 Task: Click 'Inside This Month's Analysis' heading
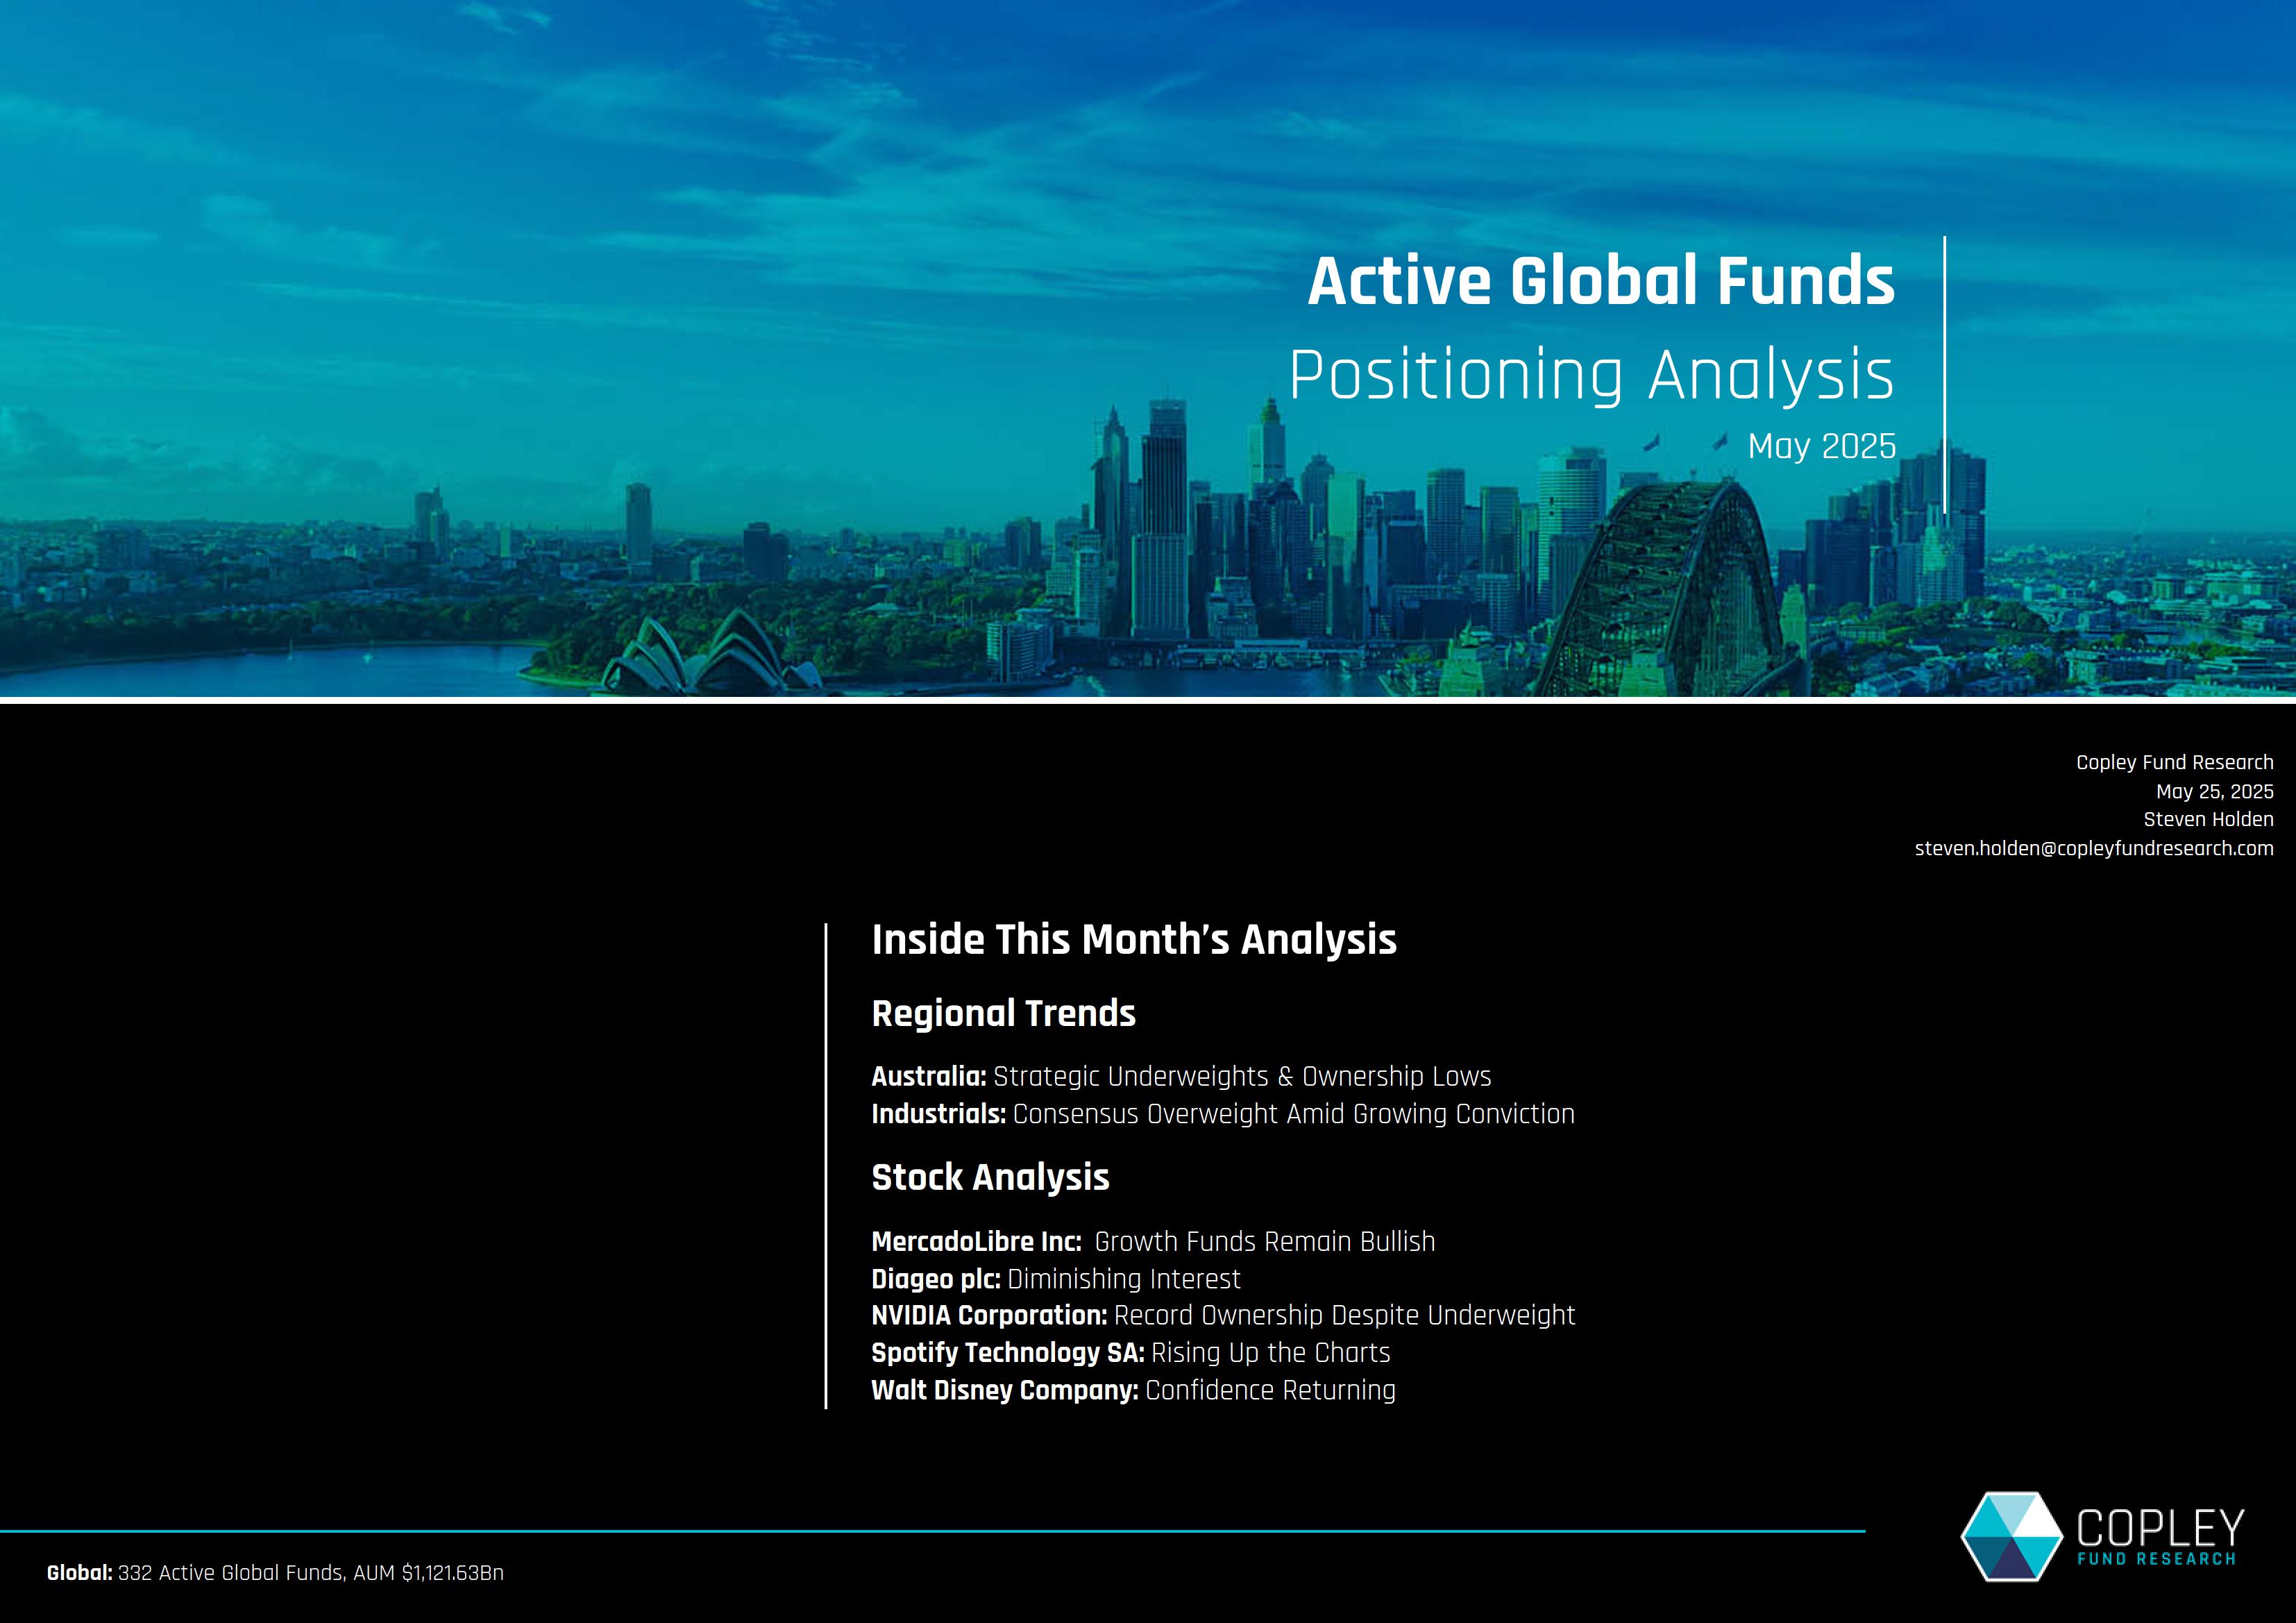click(x=1134, y=939)
